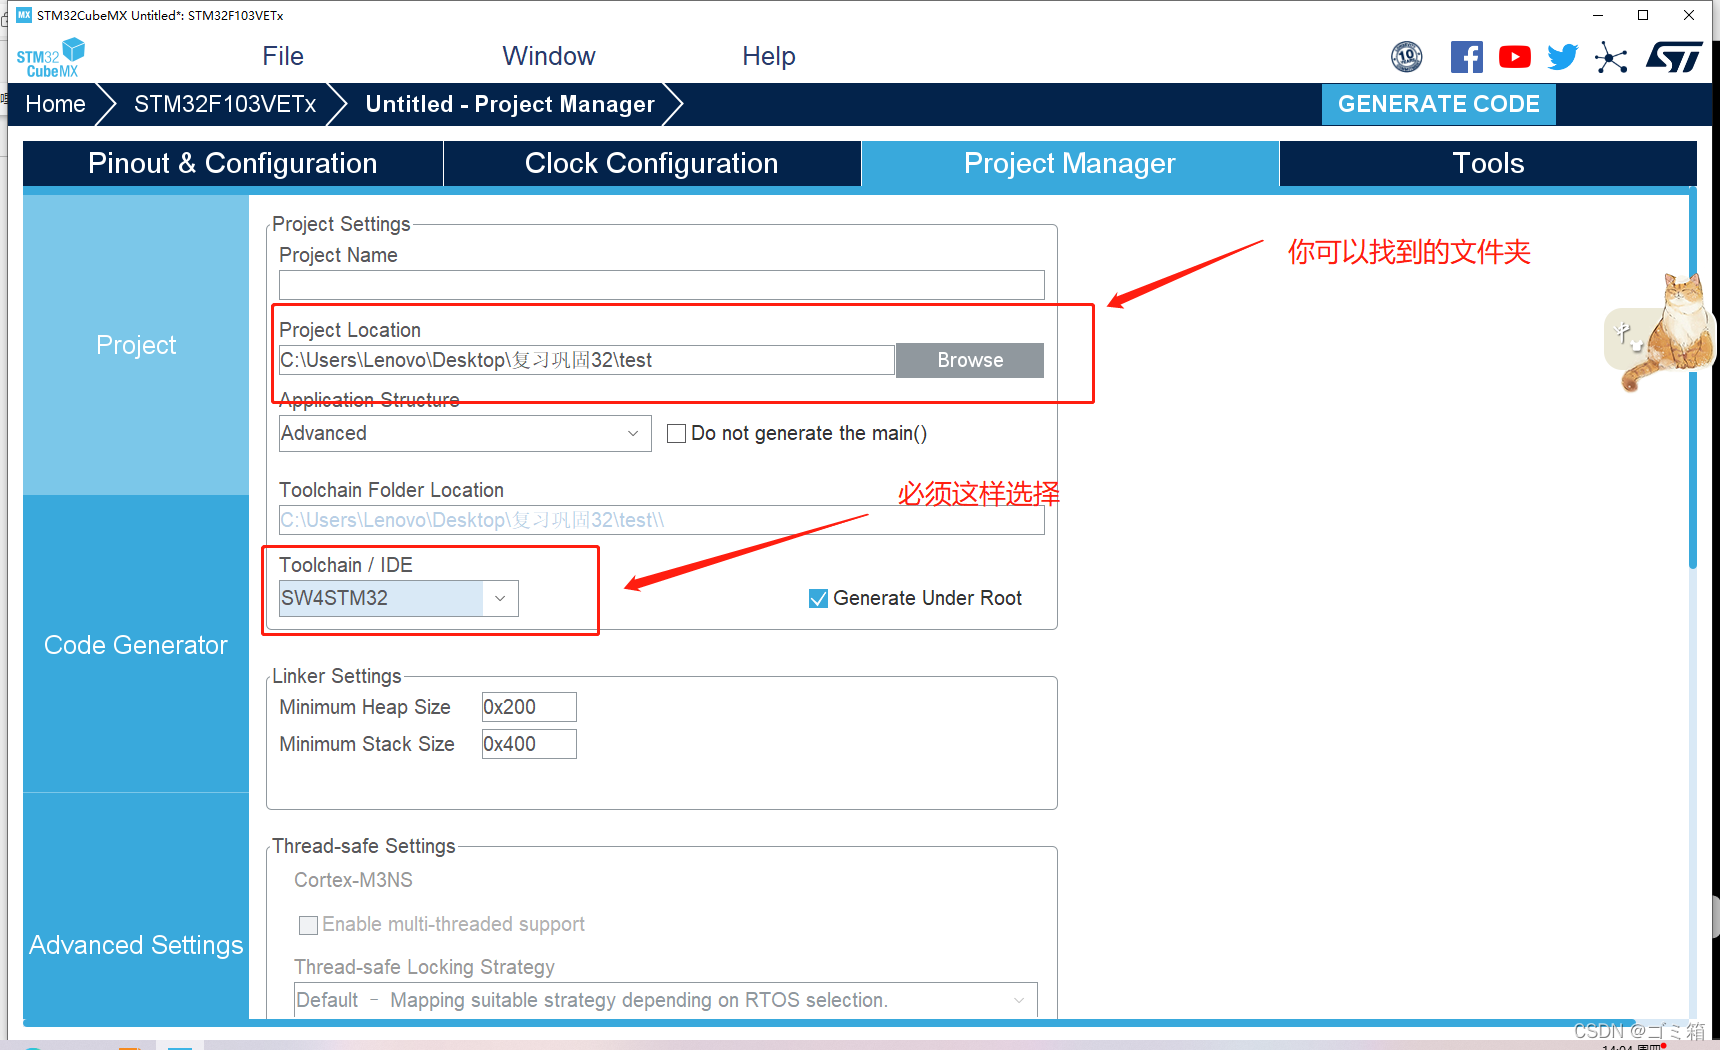Image resolution: width=1720 pixels, height=1050 pixels.
Task: Switch to Pinout & Configuration tab
Action: click(x=233, y=163)
